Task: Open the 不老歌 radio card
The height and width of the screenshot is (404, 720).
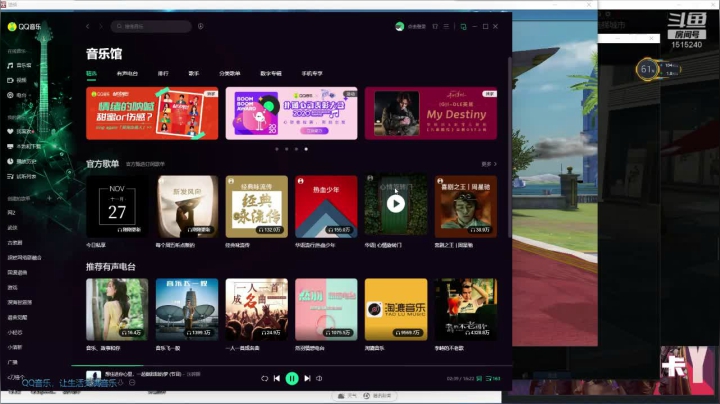Action: [466, 309]
